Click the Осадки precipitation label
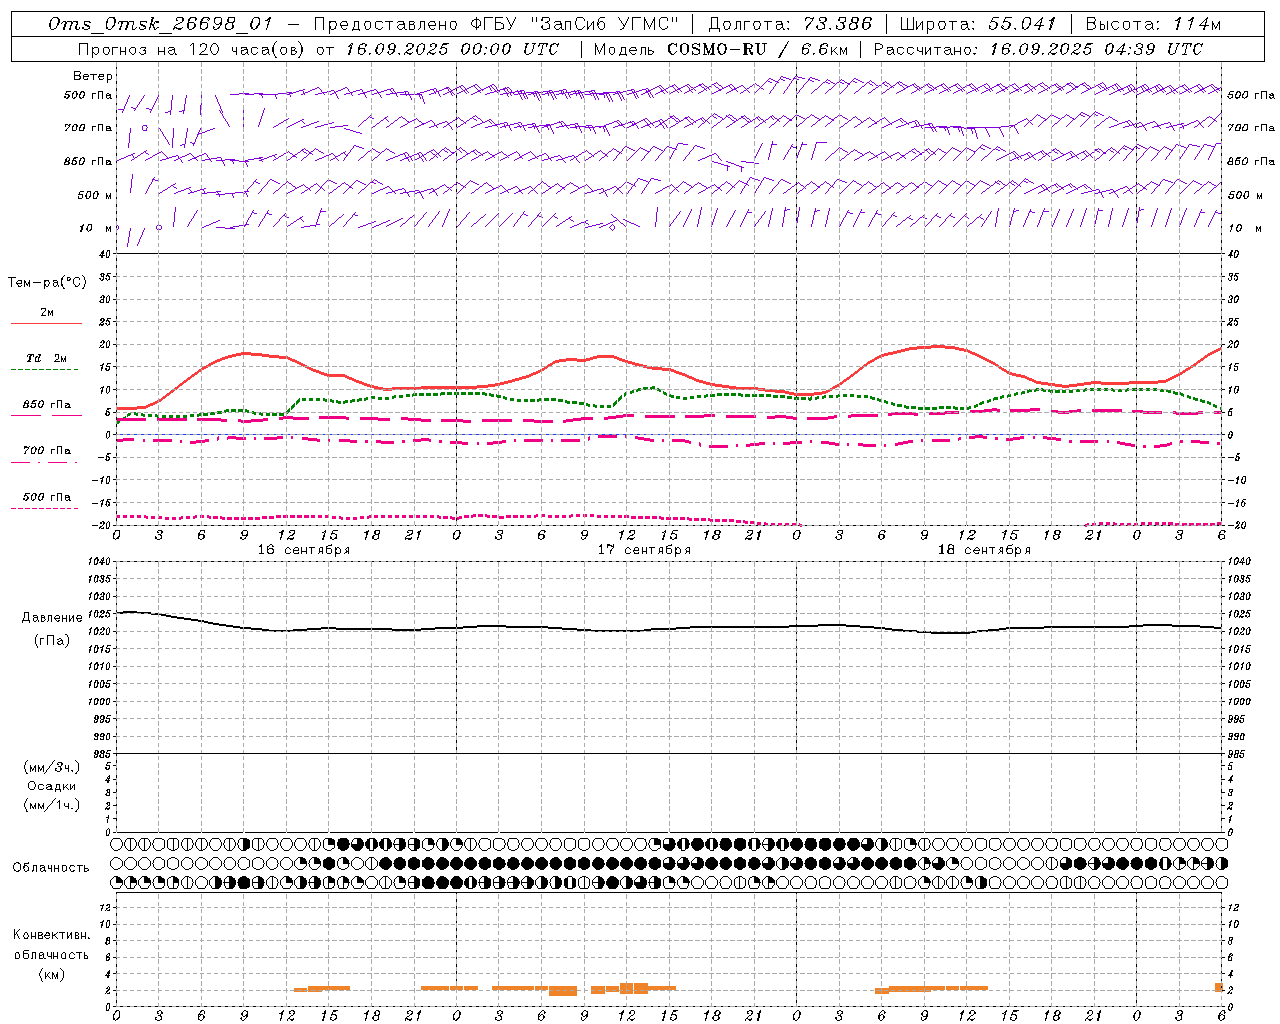 pos(52,786)
